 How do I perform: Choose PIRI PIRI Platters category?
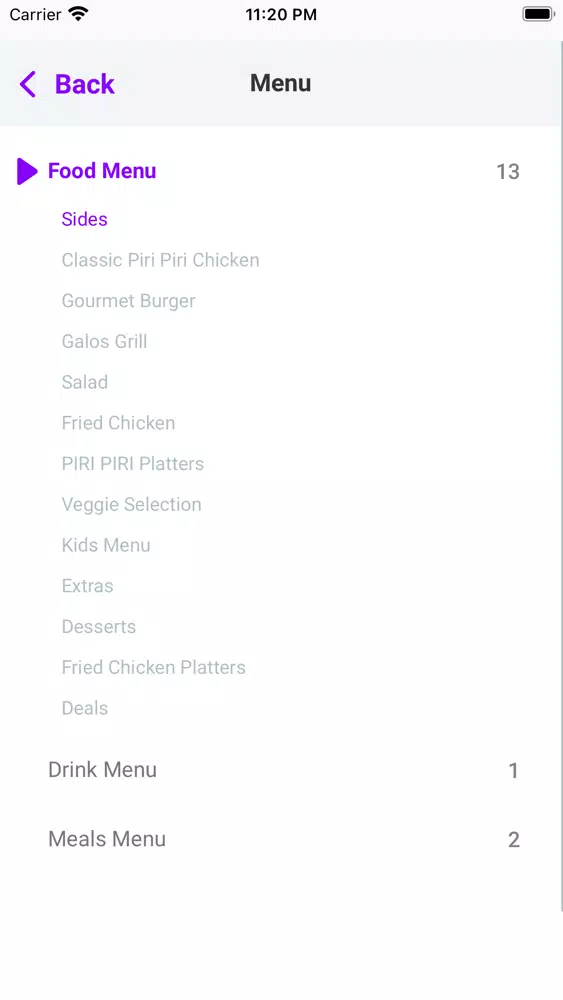coord(133,464)
